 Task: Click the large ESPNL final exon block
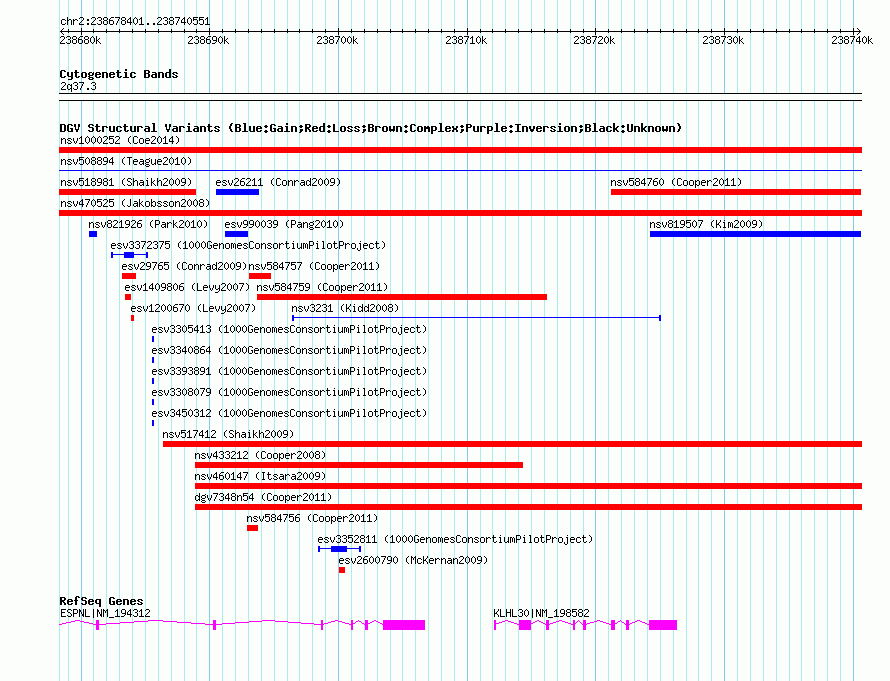pos(404,625)
